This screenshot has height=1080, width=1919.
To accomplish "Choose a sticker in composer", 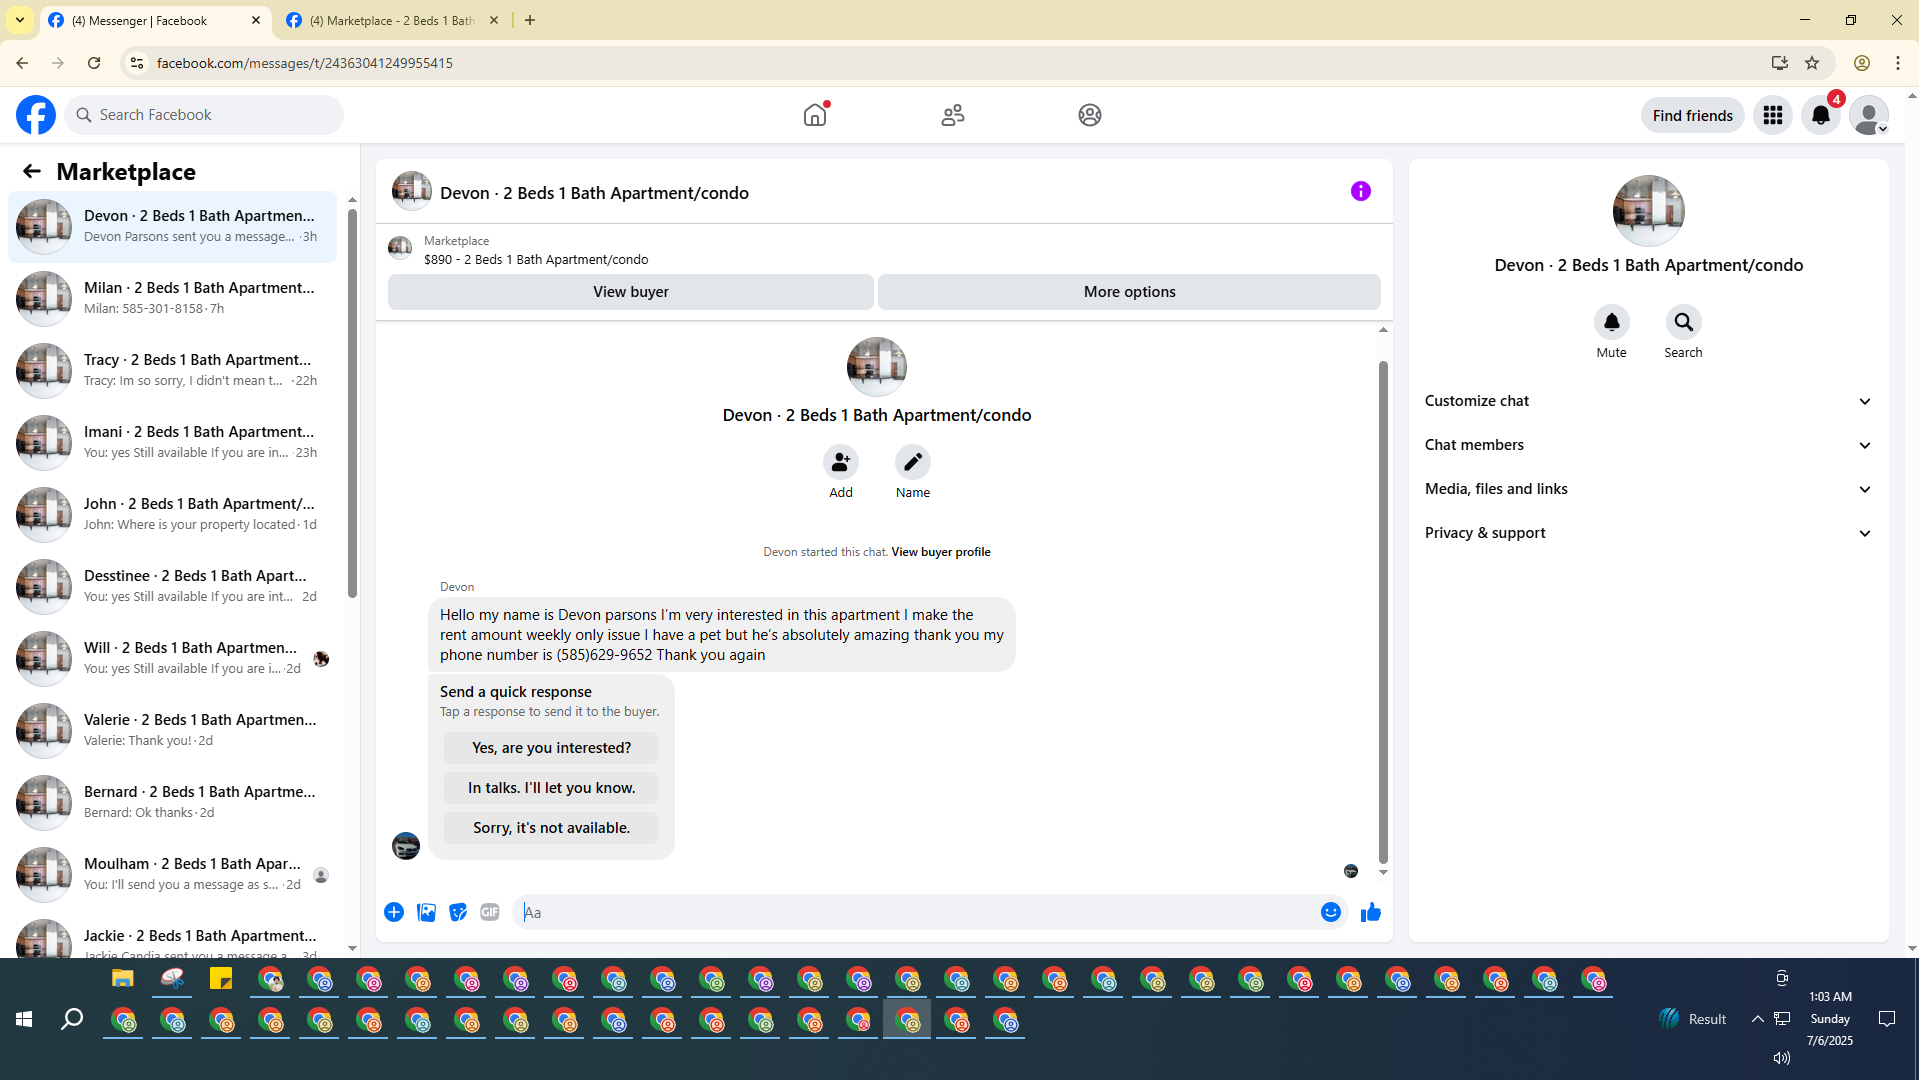I will [458, 912].
